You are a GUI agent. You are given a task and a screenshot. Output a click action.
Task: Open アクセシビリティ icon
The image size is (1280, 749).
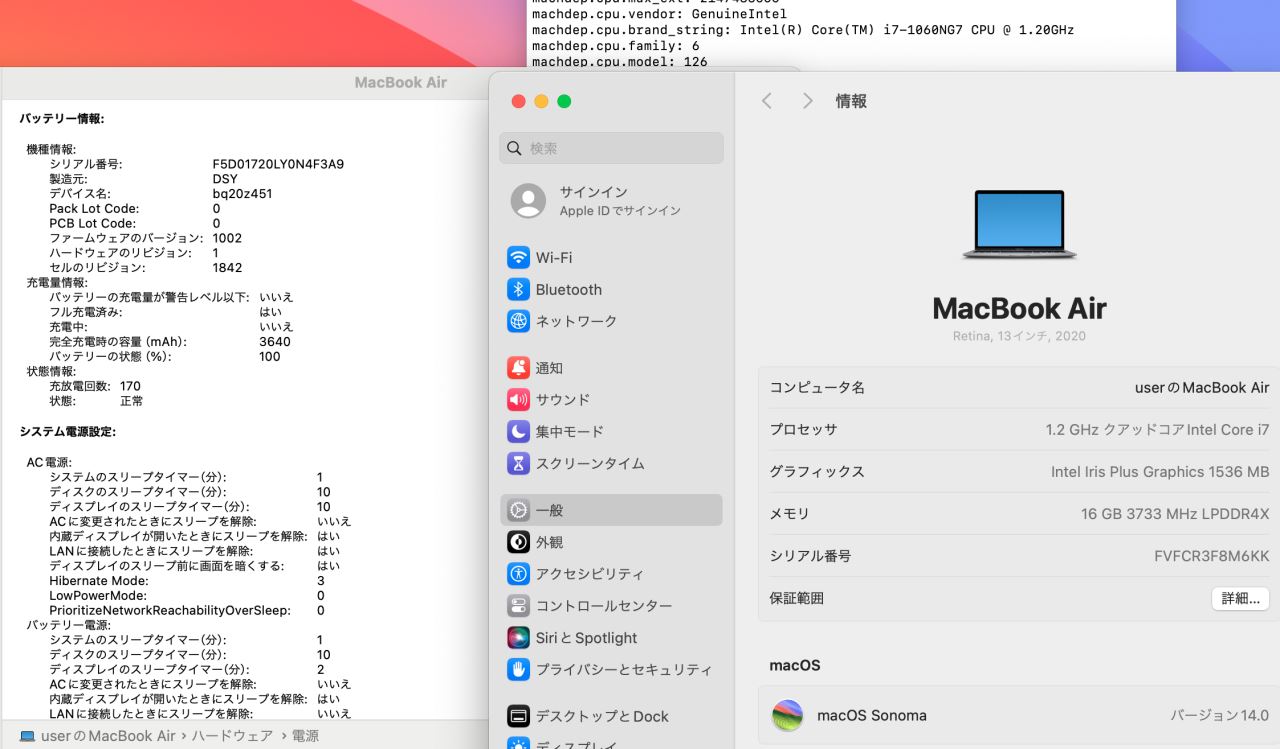[x=518, y=574]
